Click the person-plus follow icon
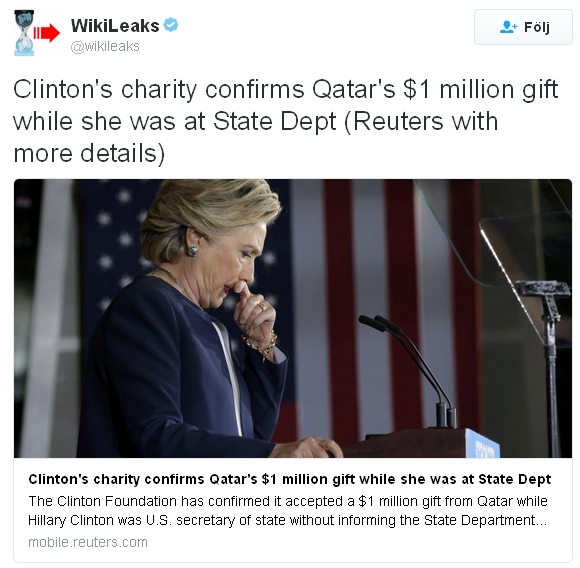Viewport: 580px width, 568px height. [508, 27]
